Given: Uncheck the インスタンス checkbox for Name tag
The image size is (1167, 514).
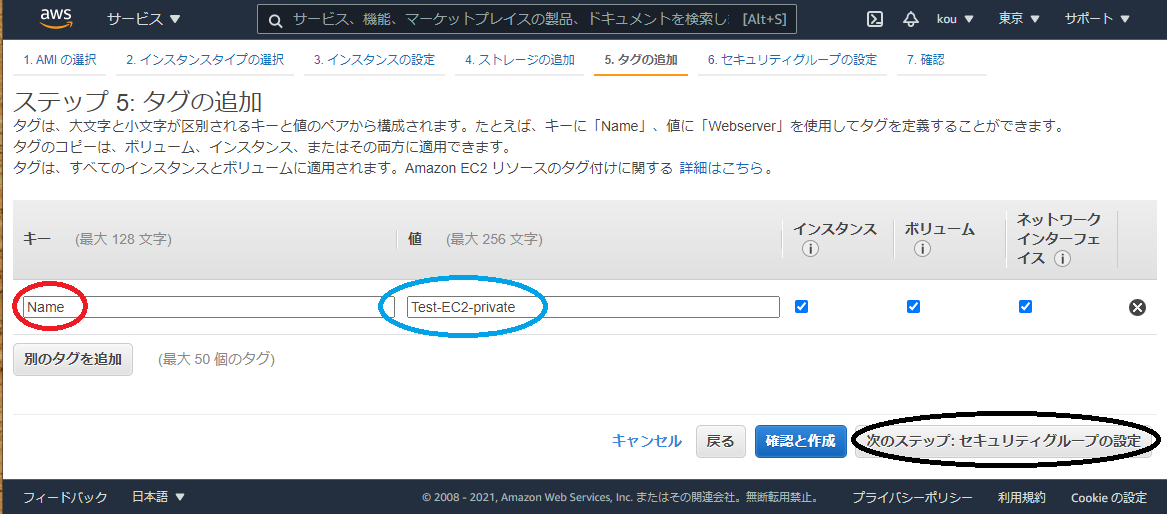Looking at the screenshot, I should click(802, 306).
